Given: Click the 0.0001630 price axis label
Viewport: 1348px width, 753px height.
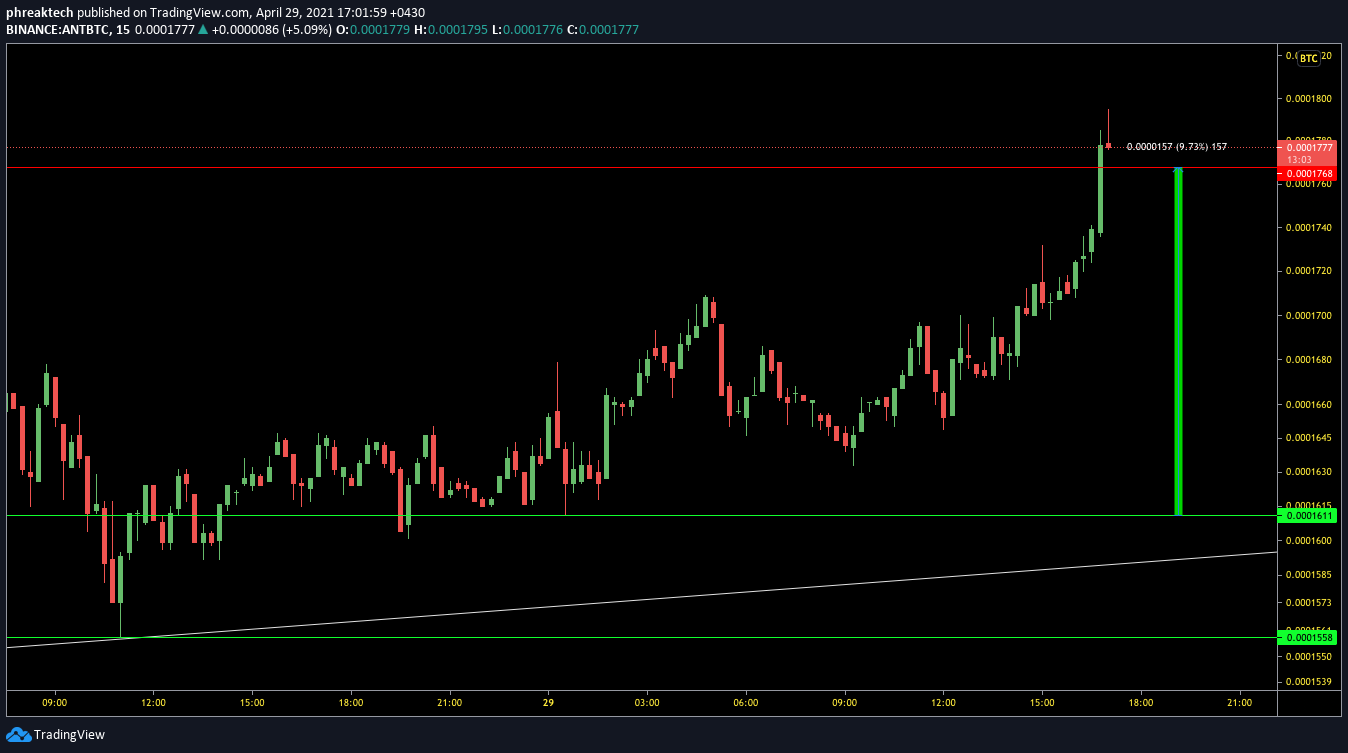Looking at the screenshot, I should 1308,471.
